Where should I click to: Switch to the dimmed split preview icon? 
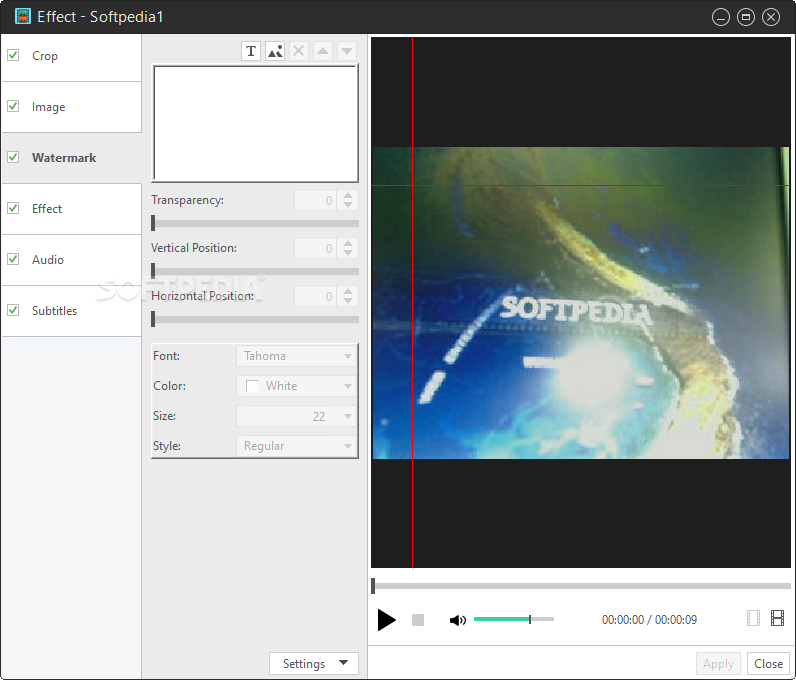pyautogui.click(x=753, y=618)
